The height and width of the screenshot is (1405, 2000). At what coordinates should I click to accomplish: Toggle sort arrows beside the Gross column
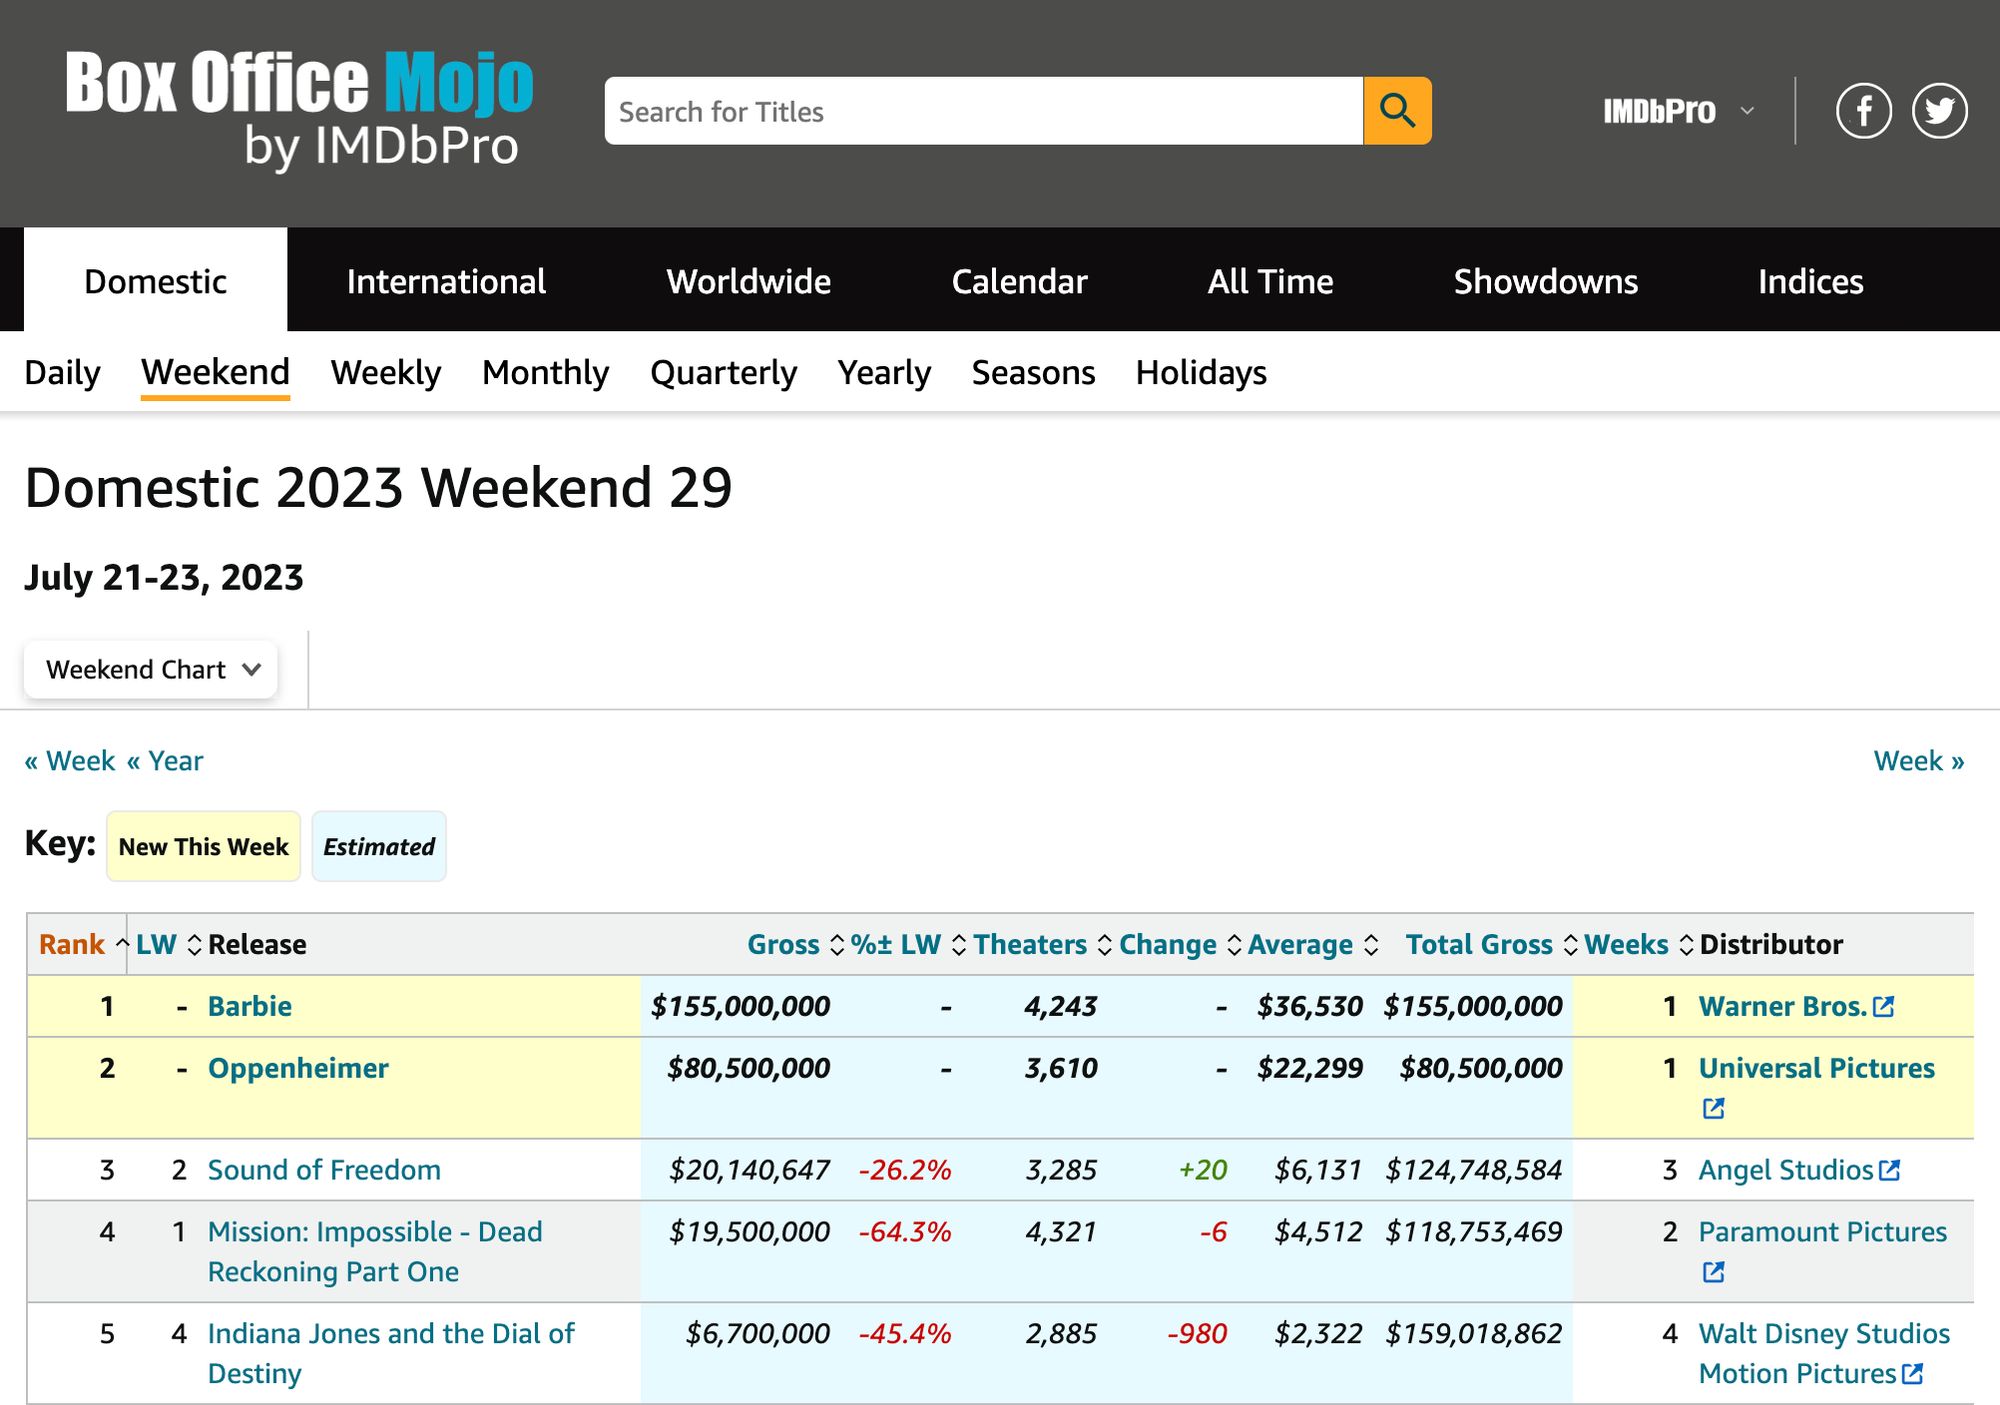tap(837, 945)
